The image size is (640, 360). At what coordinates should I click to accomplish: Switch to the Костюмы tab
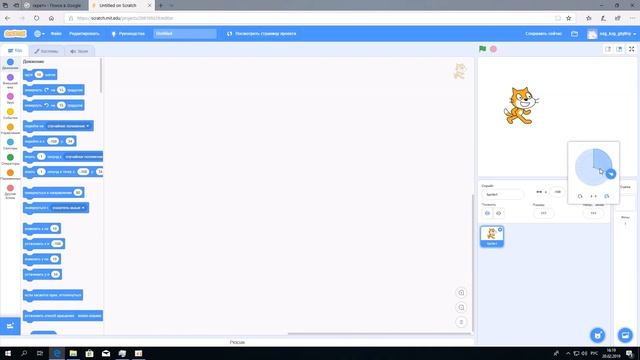(47, 51)
